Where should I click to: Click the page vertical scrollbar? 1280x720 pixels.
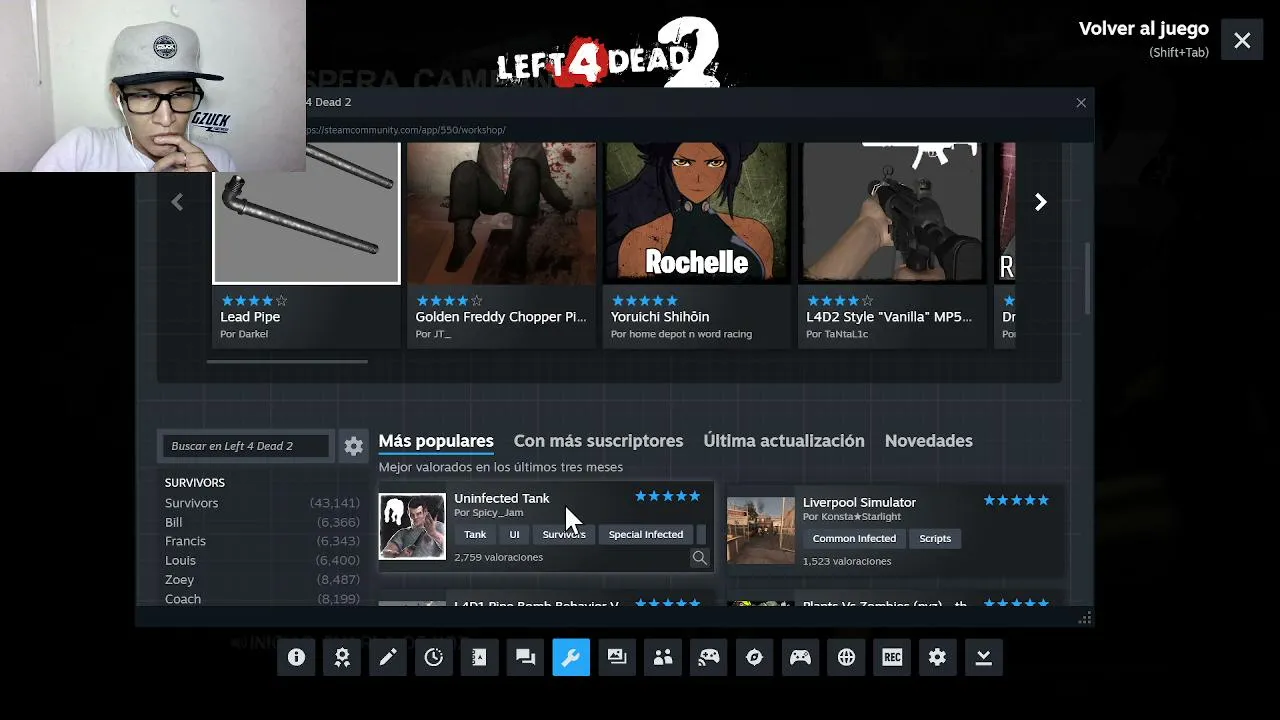click(x=1087, y=278)
